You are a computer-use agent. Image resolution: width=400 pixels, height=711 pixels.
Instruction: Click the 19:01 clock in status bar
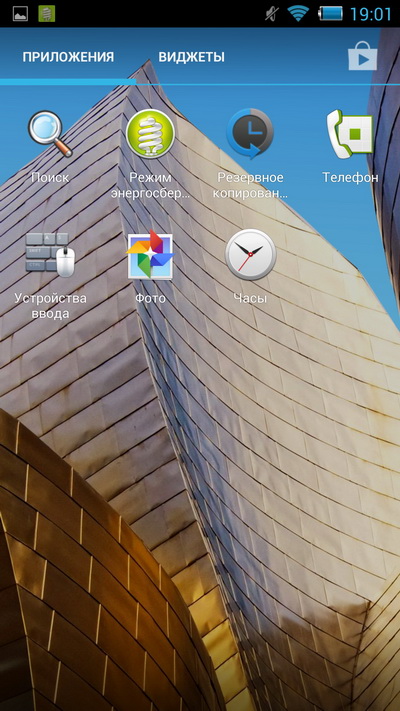coord(371,14)
